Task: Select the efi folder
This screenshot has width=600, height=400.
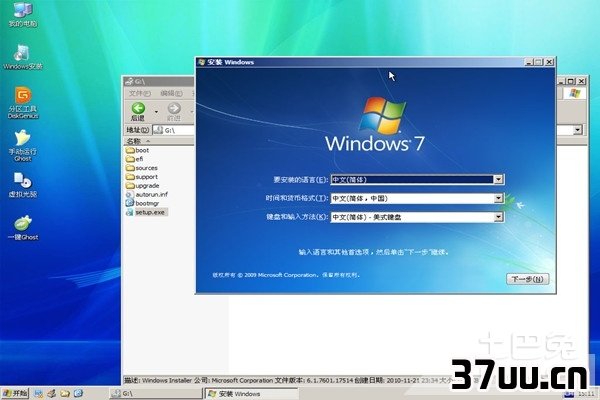Action: click(134, 159)
